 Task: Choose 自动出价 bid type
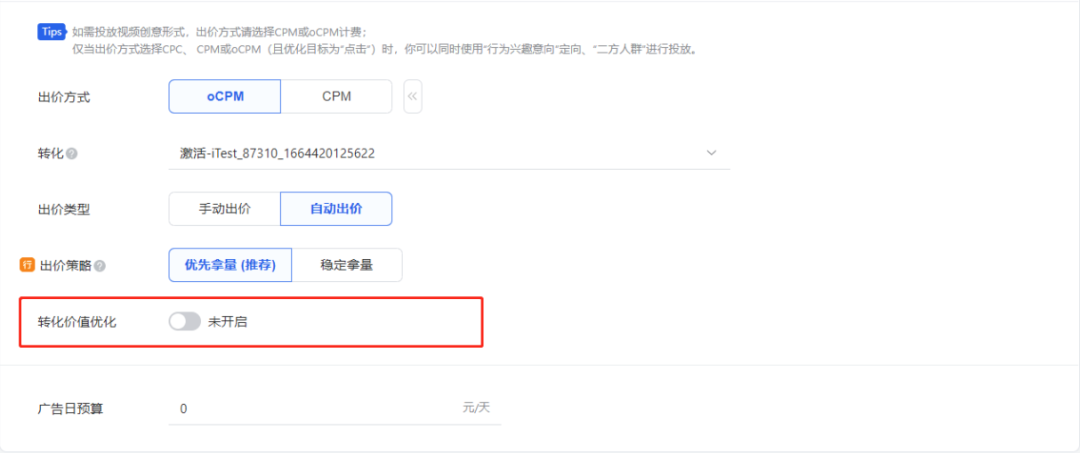pos(336,209)
